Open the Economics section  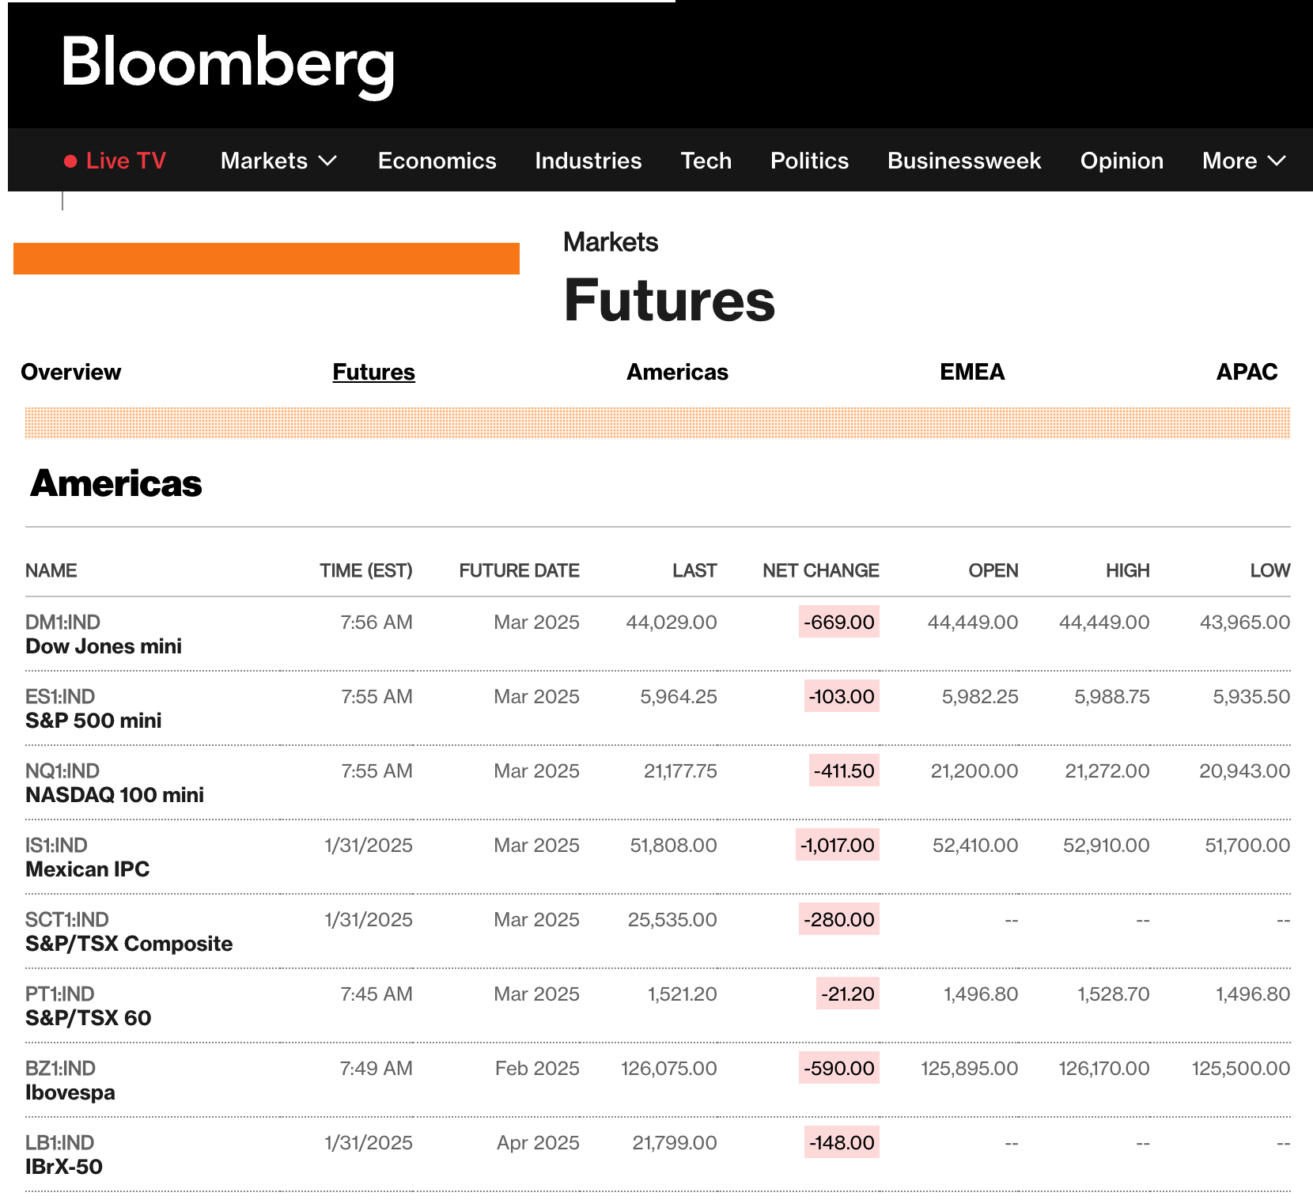(437, 161)
